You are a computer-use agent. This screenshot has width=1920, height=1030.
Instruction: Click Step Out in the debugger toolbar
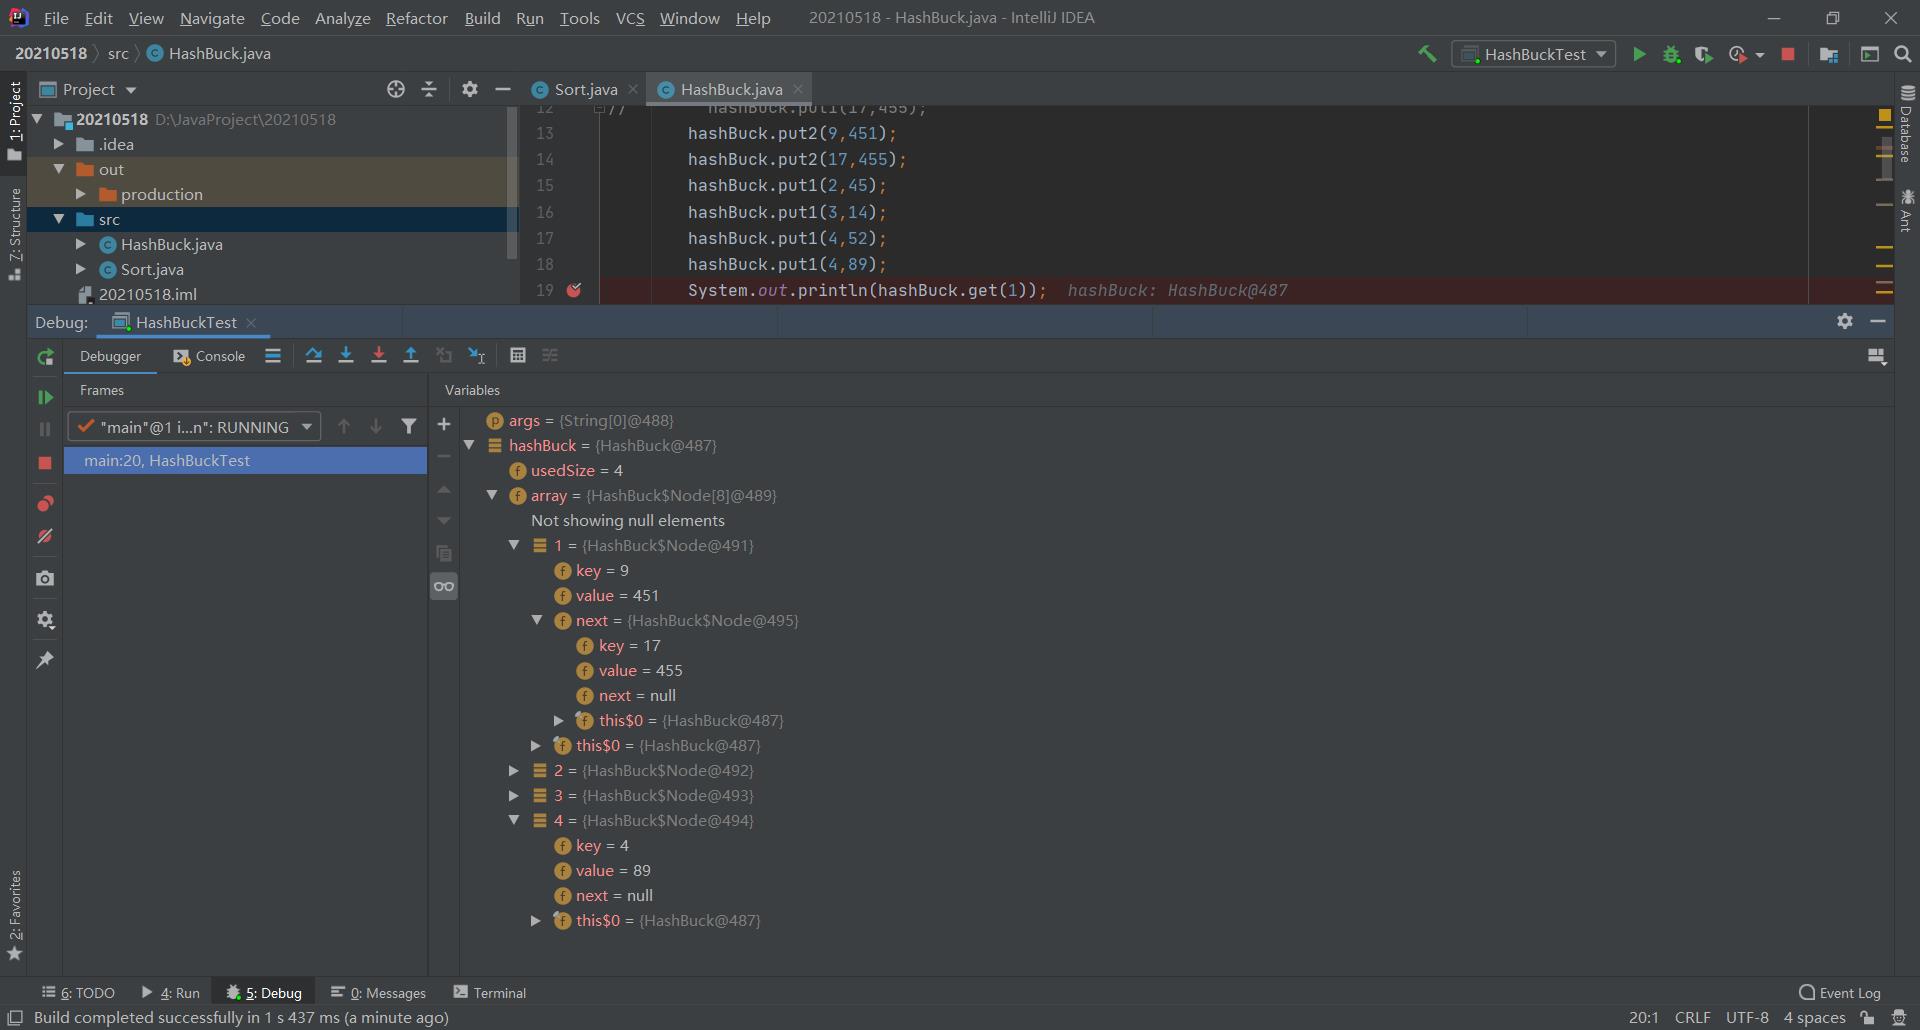(x=411, y=355)
